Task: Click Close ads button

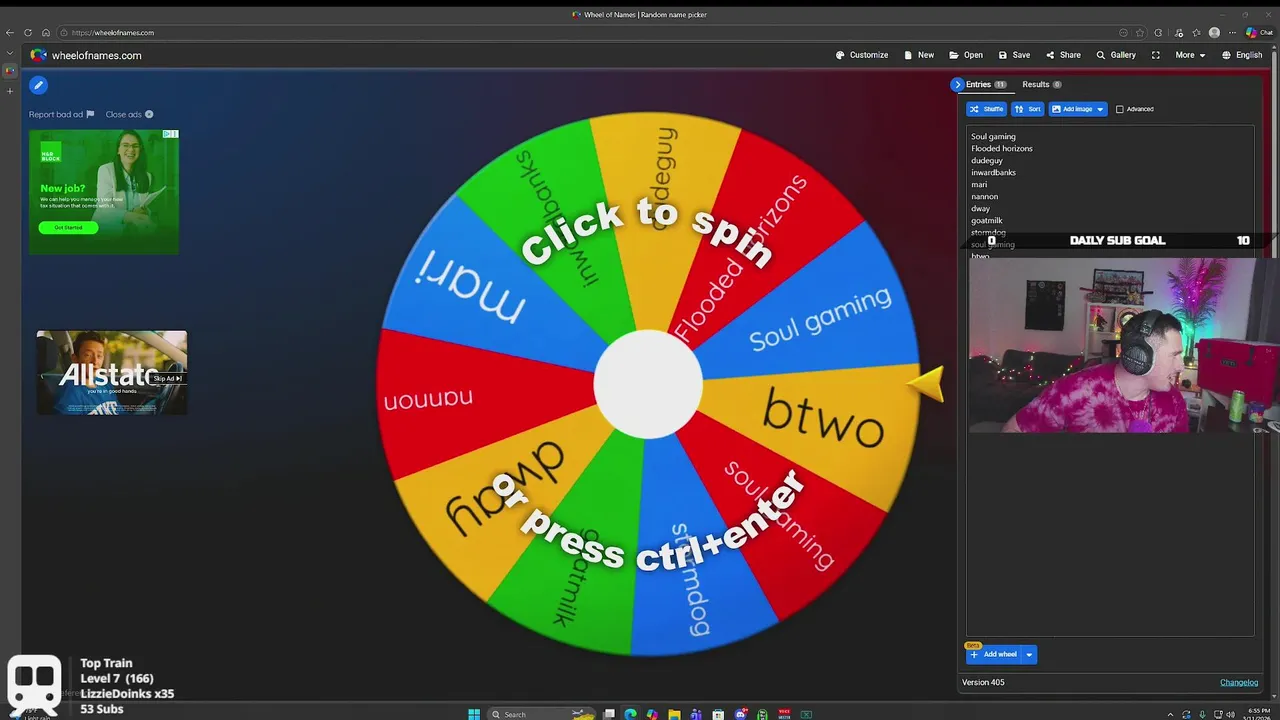Action: click(x=129, y=114)
